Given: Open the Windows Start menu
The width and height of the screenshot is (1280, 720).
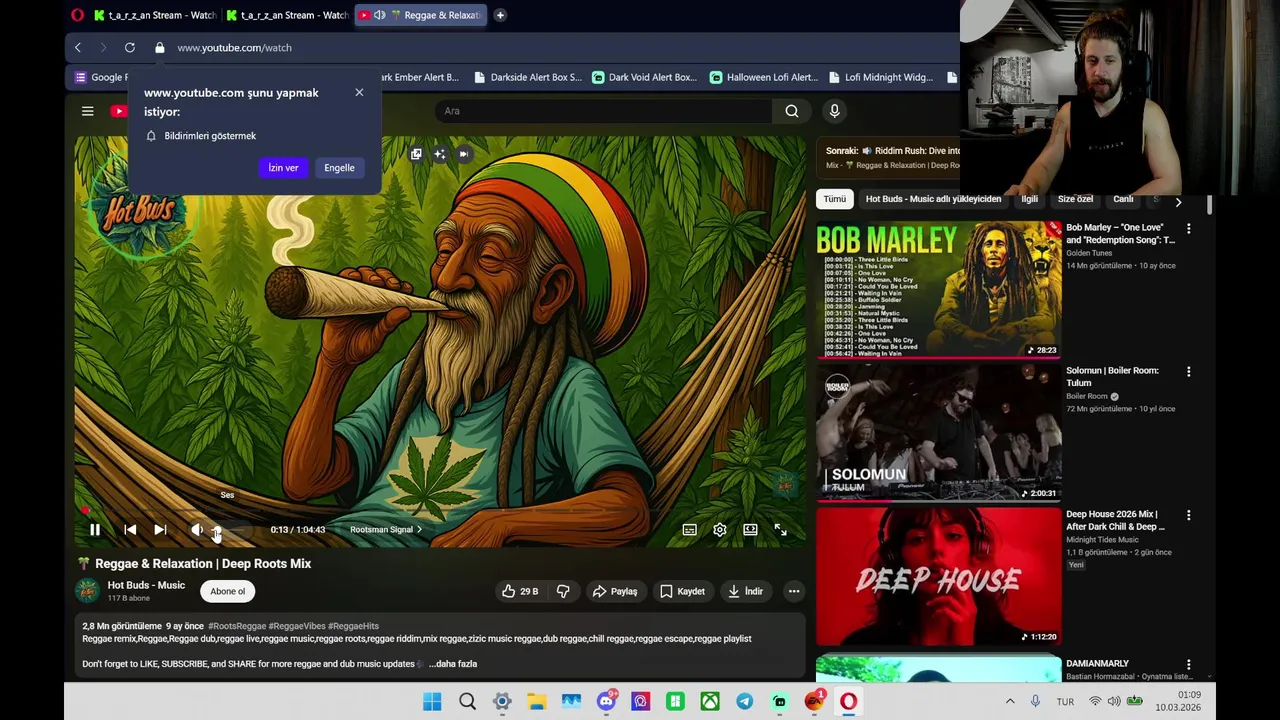Looking at the screenshot, I should [432, 702].
